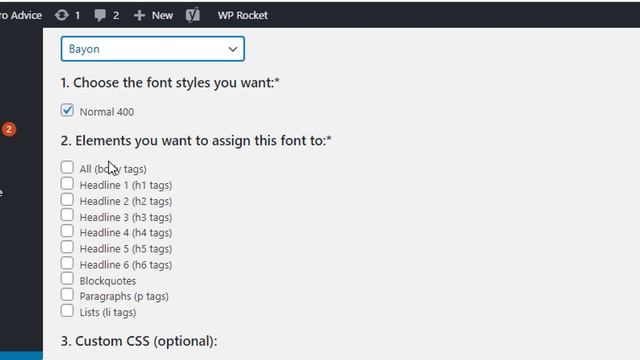Image resolution: width=640 pixels, height=360 pixels.
Task: Click the chevron arrow in font dropdown
Action: pyautogui.click(x=233, y=49)
